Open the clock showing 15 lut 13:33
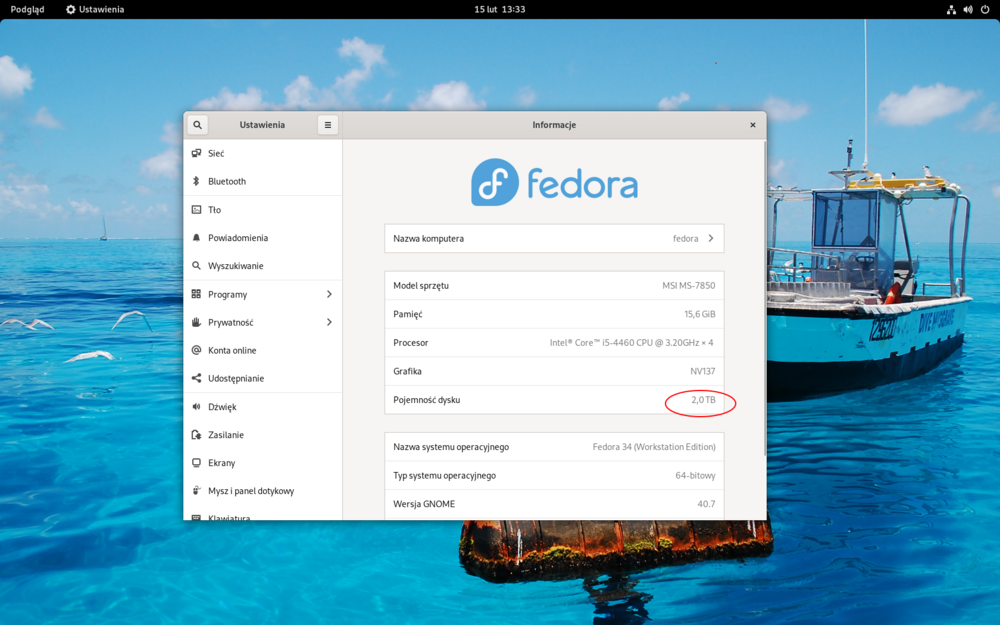1000x625 pixels. 499,10
